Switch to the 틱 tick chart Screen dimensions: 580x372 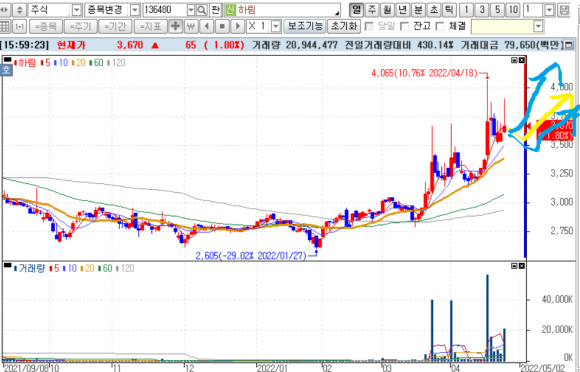click(x=449, y=10)
